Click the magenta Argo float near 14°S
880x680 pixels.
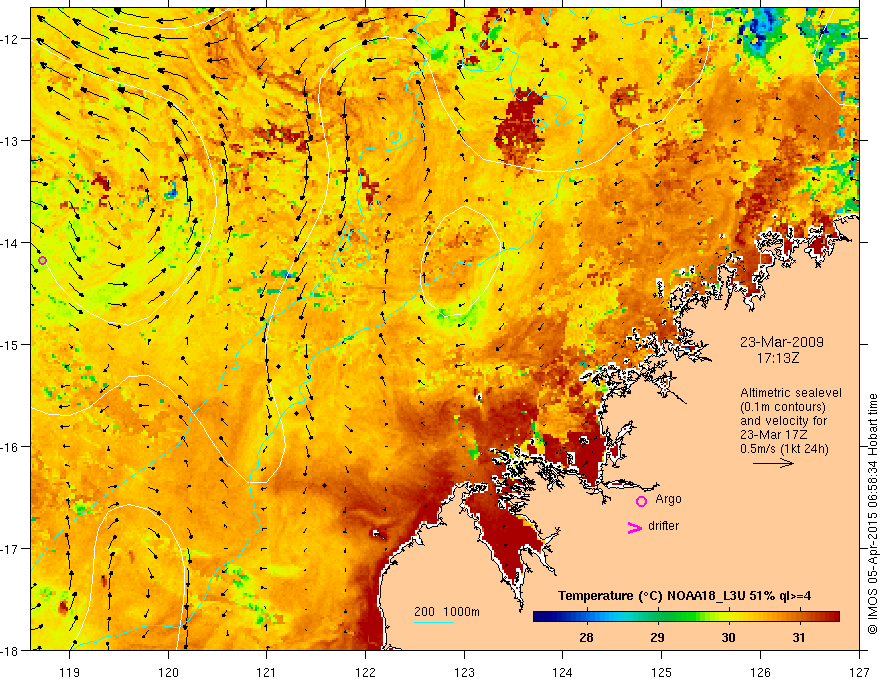42,260
